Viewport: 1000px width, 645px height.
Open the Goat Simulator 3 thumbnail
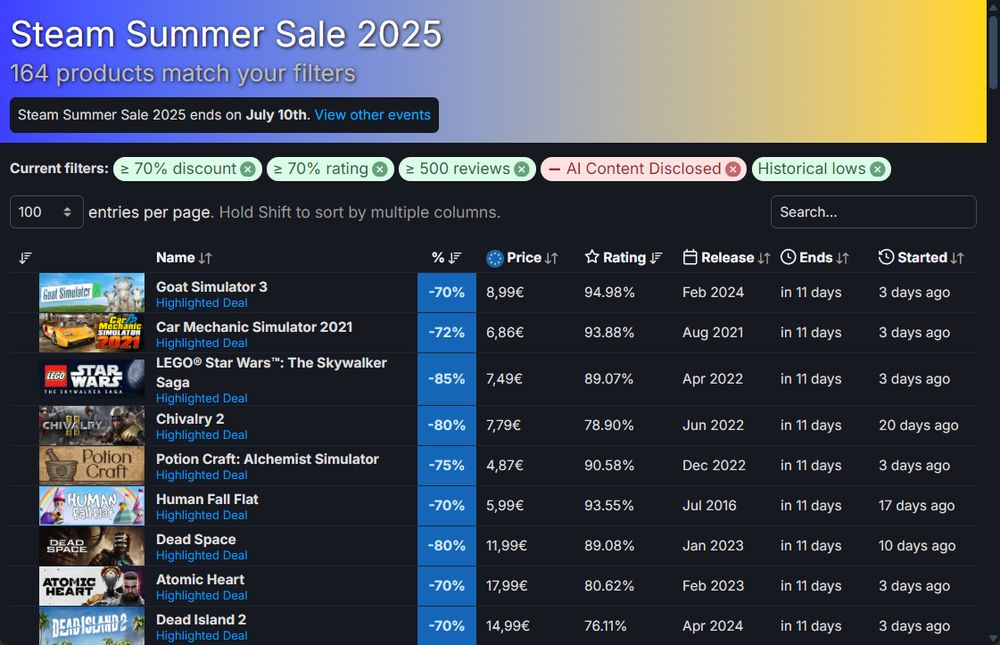(x=92, y=293)
